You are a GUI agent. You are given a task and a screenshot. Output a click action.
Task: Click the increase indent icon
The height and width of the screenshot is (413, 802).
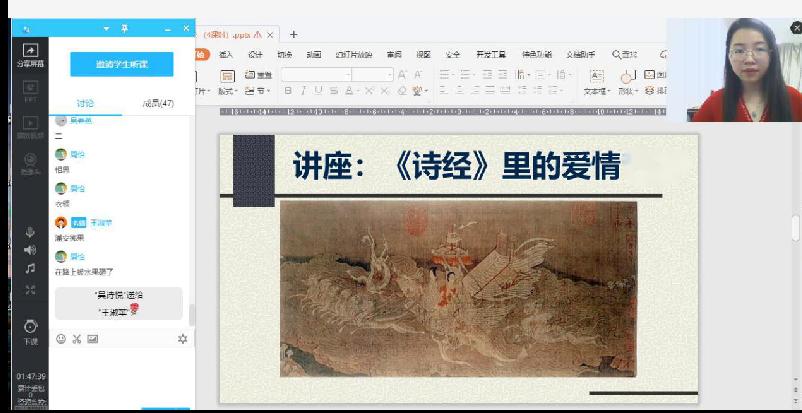503,75
